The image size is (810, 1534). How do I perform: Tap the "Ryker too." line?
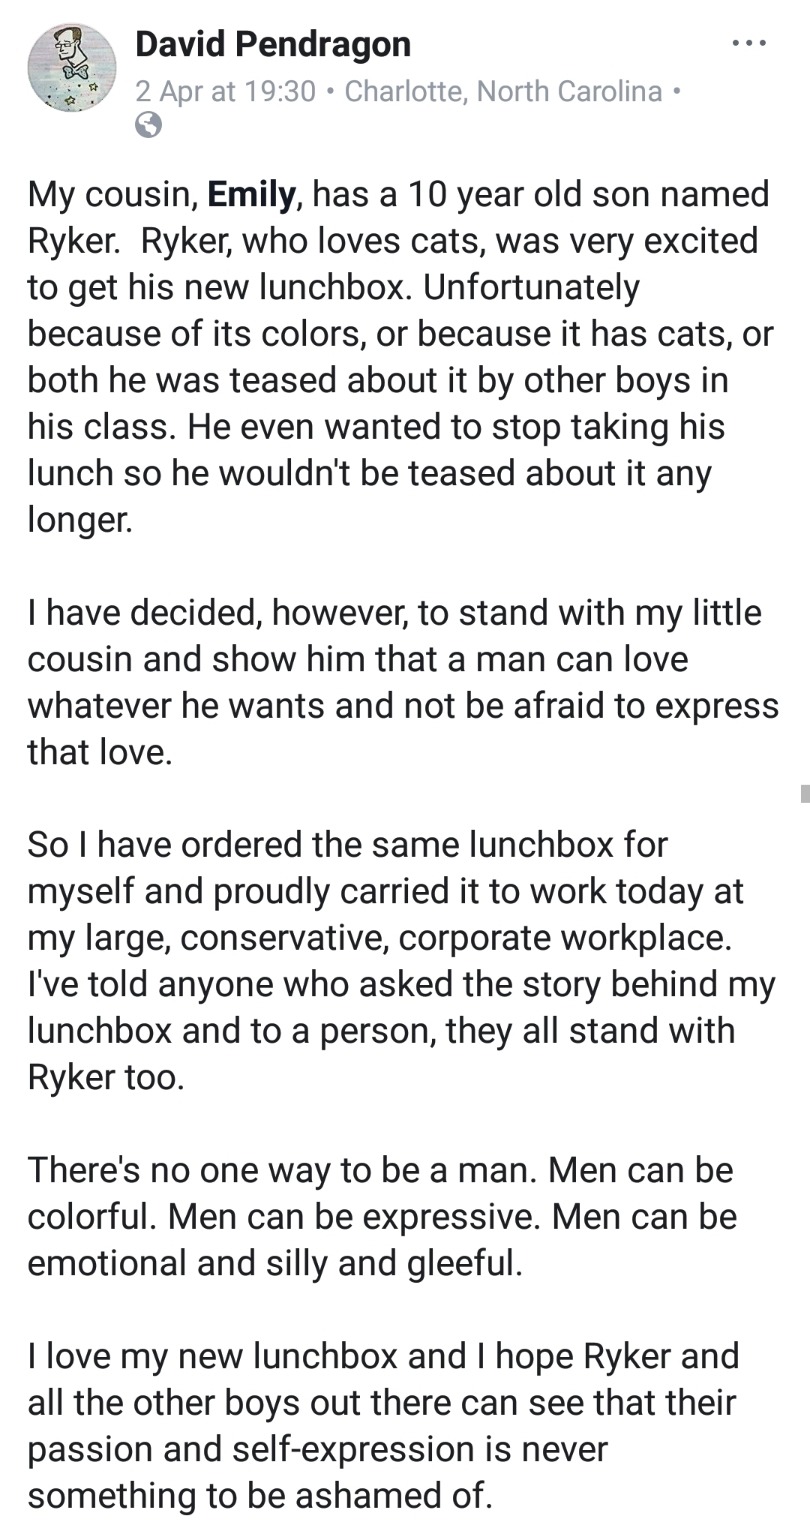pos(105,1077)
